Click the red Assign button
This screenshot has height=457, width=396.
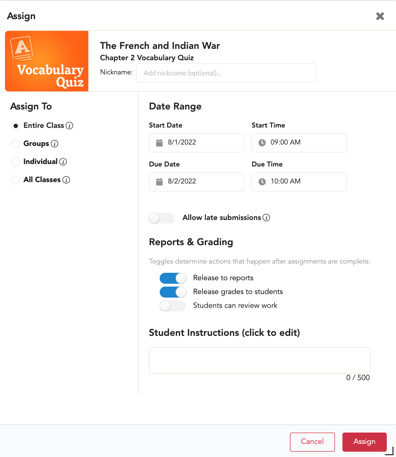[x=364, y=442]
